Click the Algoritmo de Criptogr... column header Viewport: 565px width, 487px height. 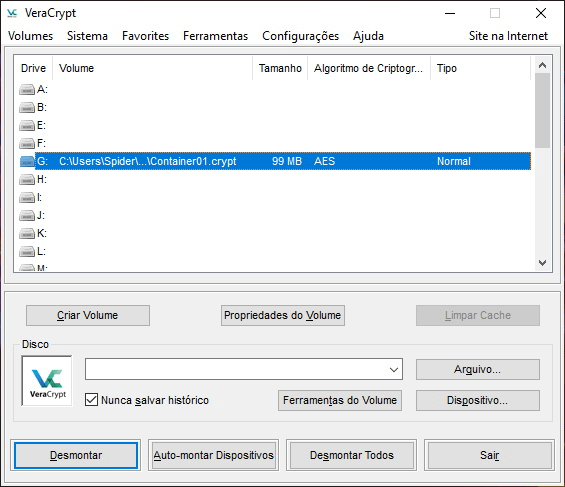(369, 68)
